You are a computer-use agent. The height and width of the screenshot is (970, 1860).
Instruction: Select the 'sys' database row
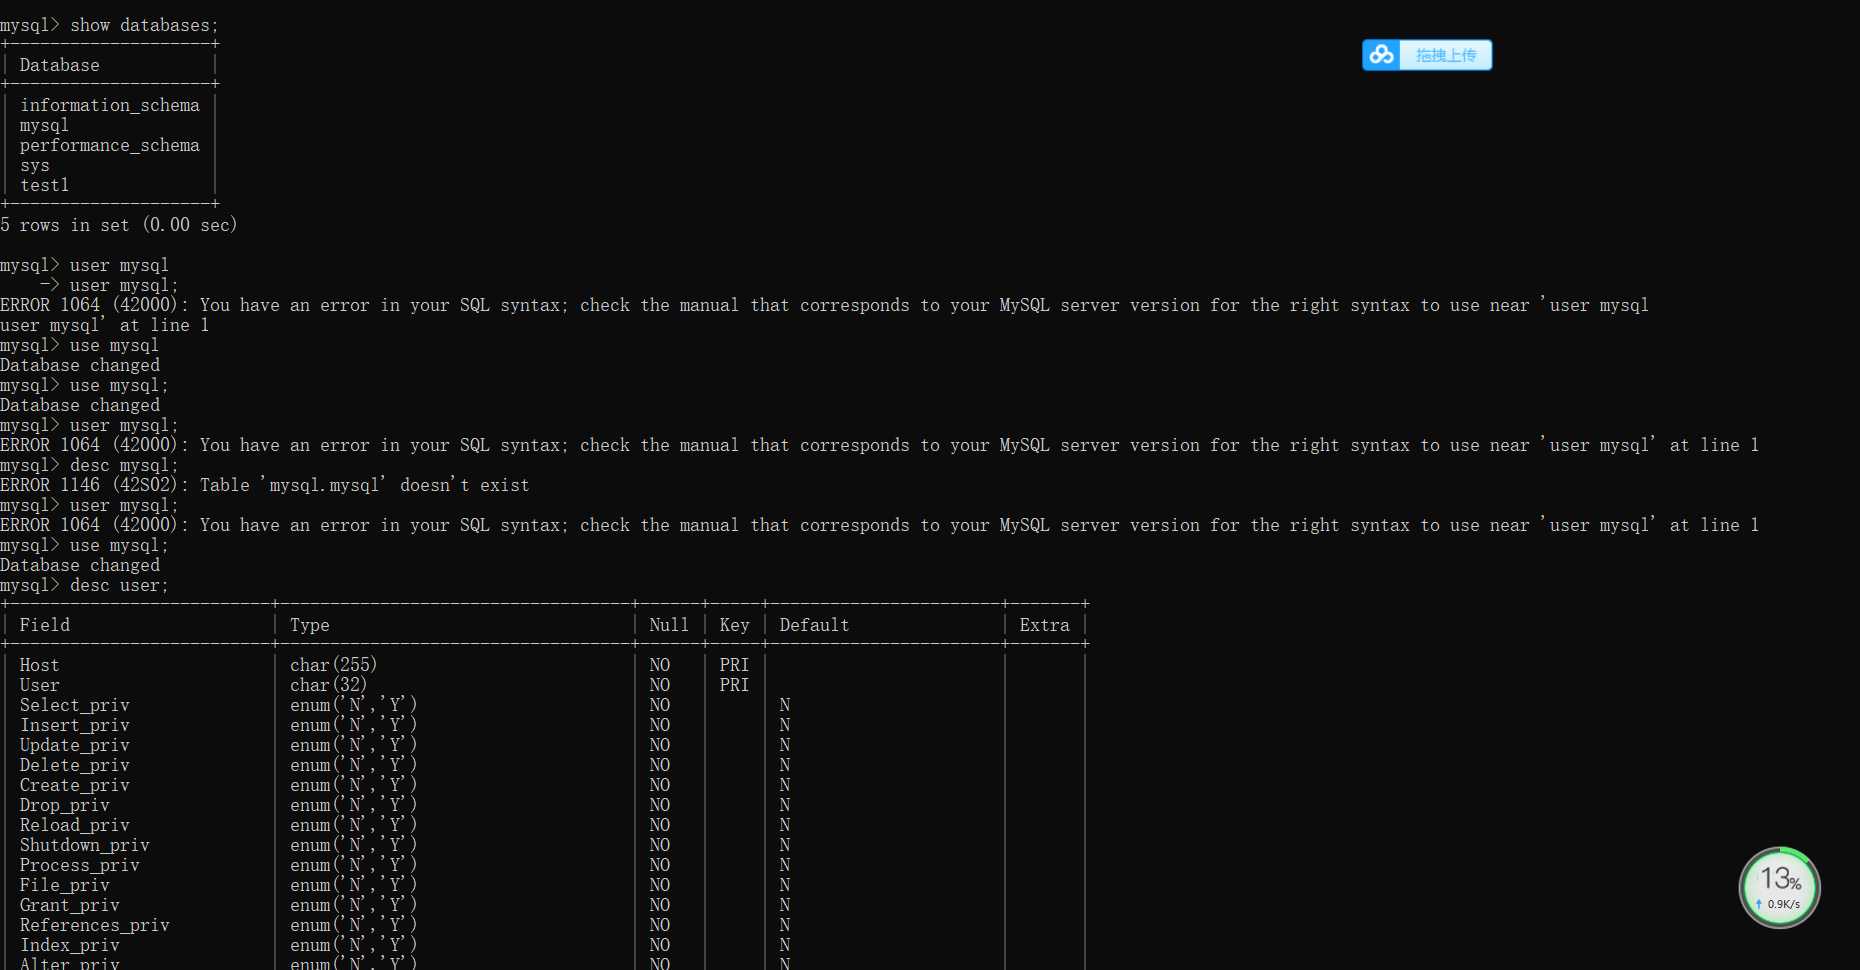[x=35, y=165]
